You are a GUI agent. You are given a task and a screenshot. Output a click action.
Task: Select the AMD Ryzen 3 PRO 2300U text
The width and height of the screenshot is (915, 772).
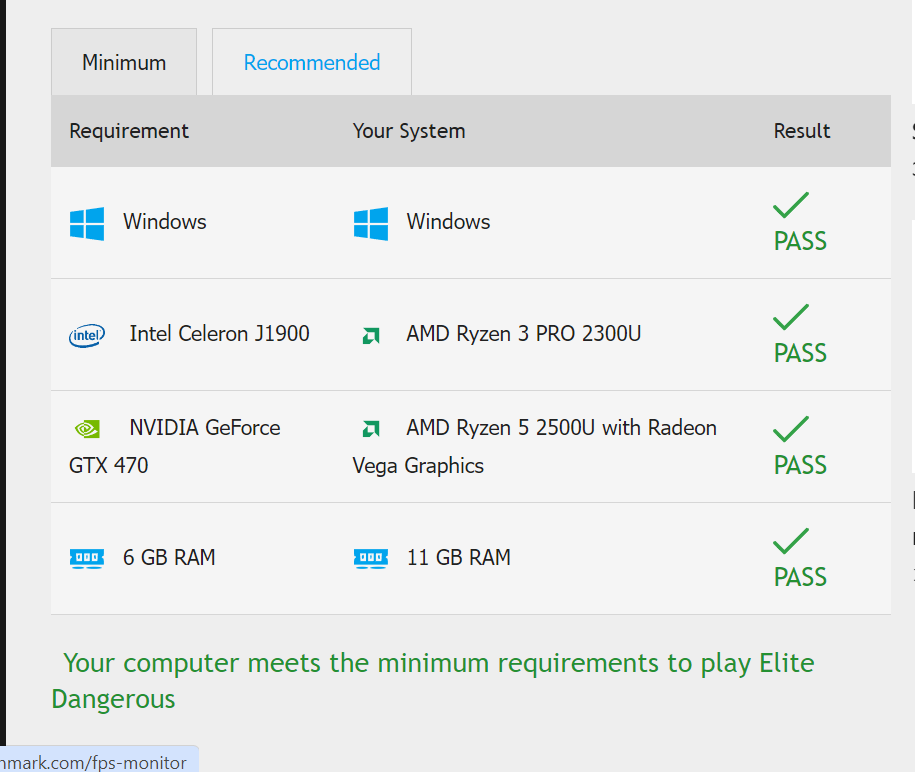tap(523, 334)
